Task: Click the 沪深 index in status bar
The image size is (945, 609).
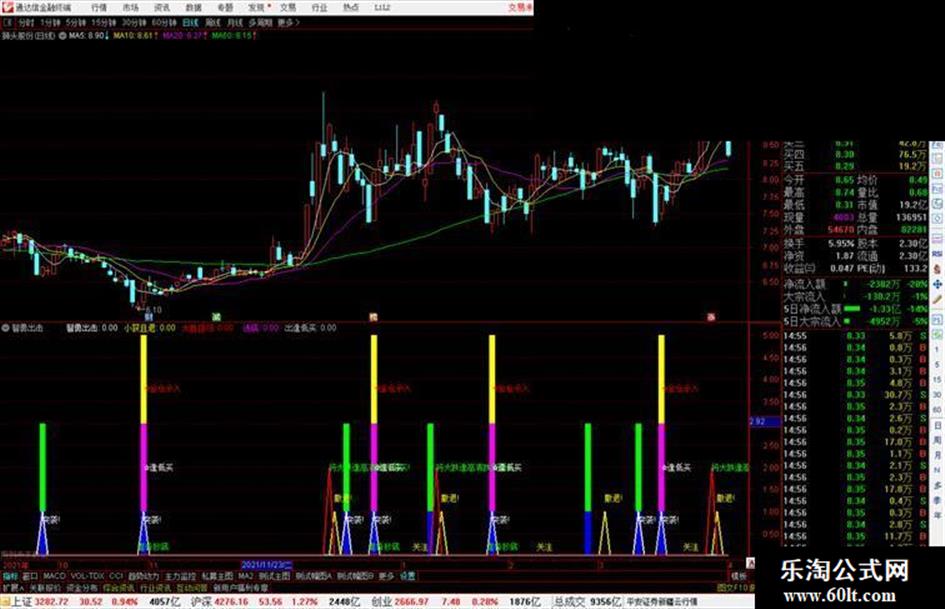Action: (201, 601)
